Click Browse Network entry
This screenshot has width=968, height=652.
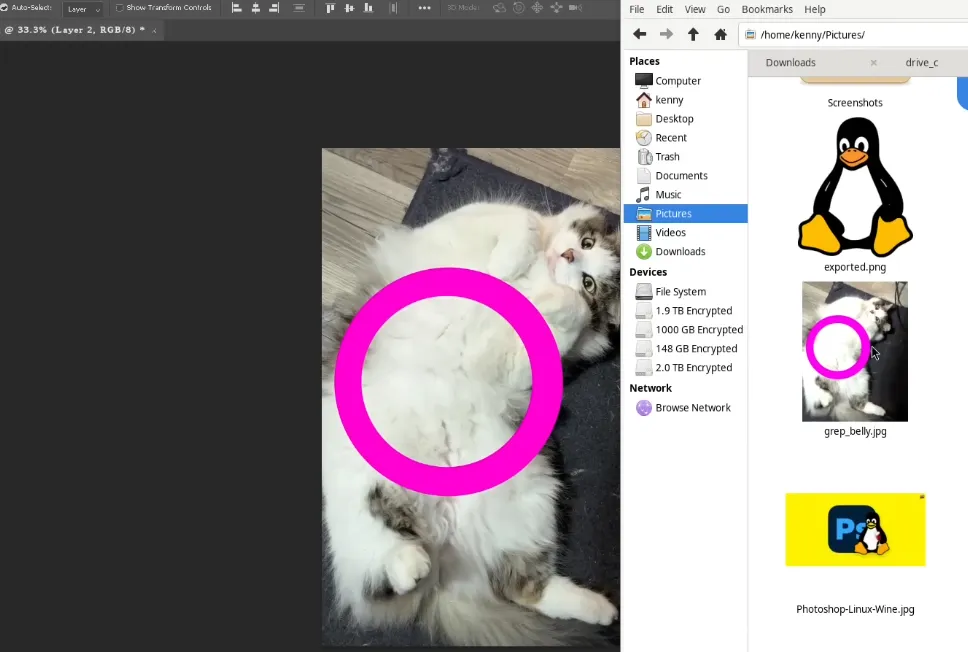point(685,408)
